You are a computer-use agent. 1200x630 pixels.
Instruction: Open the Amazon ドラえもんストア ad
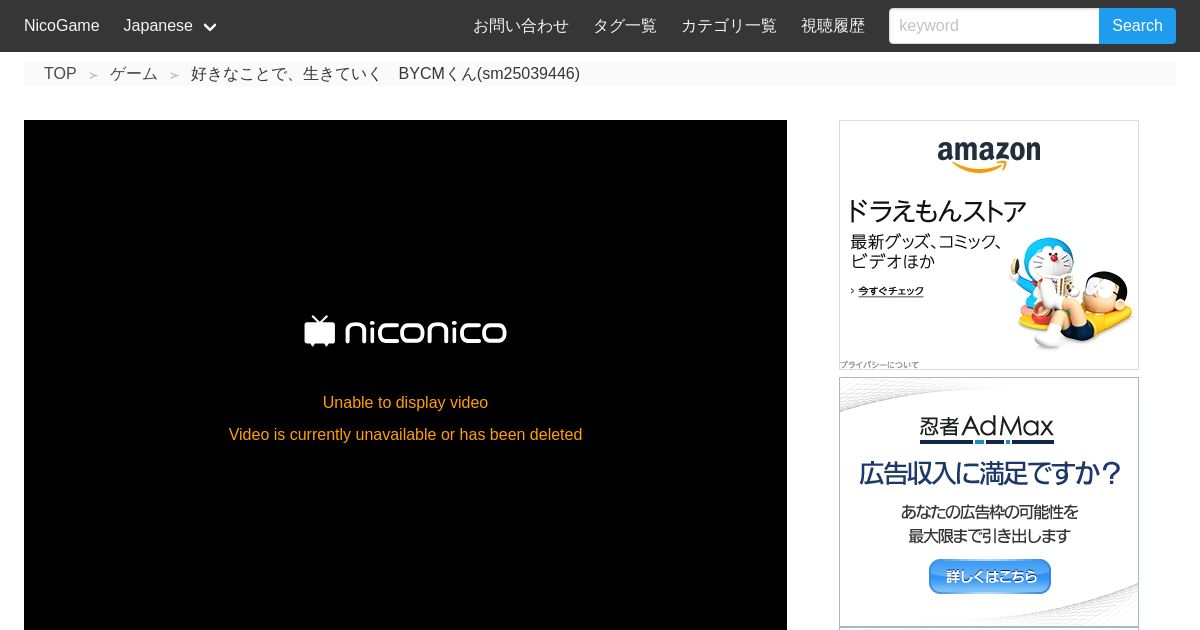[x=989, y=245]
